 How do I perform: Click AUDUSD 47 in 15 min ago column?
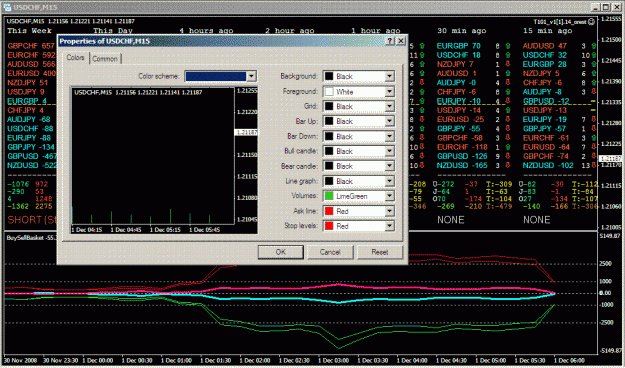point(544,46)
